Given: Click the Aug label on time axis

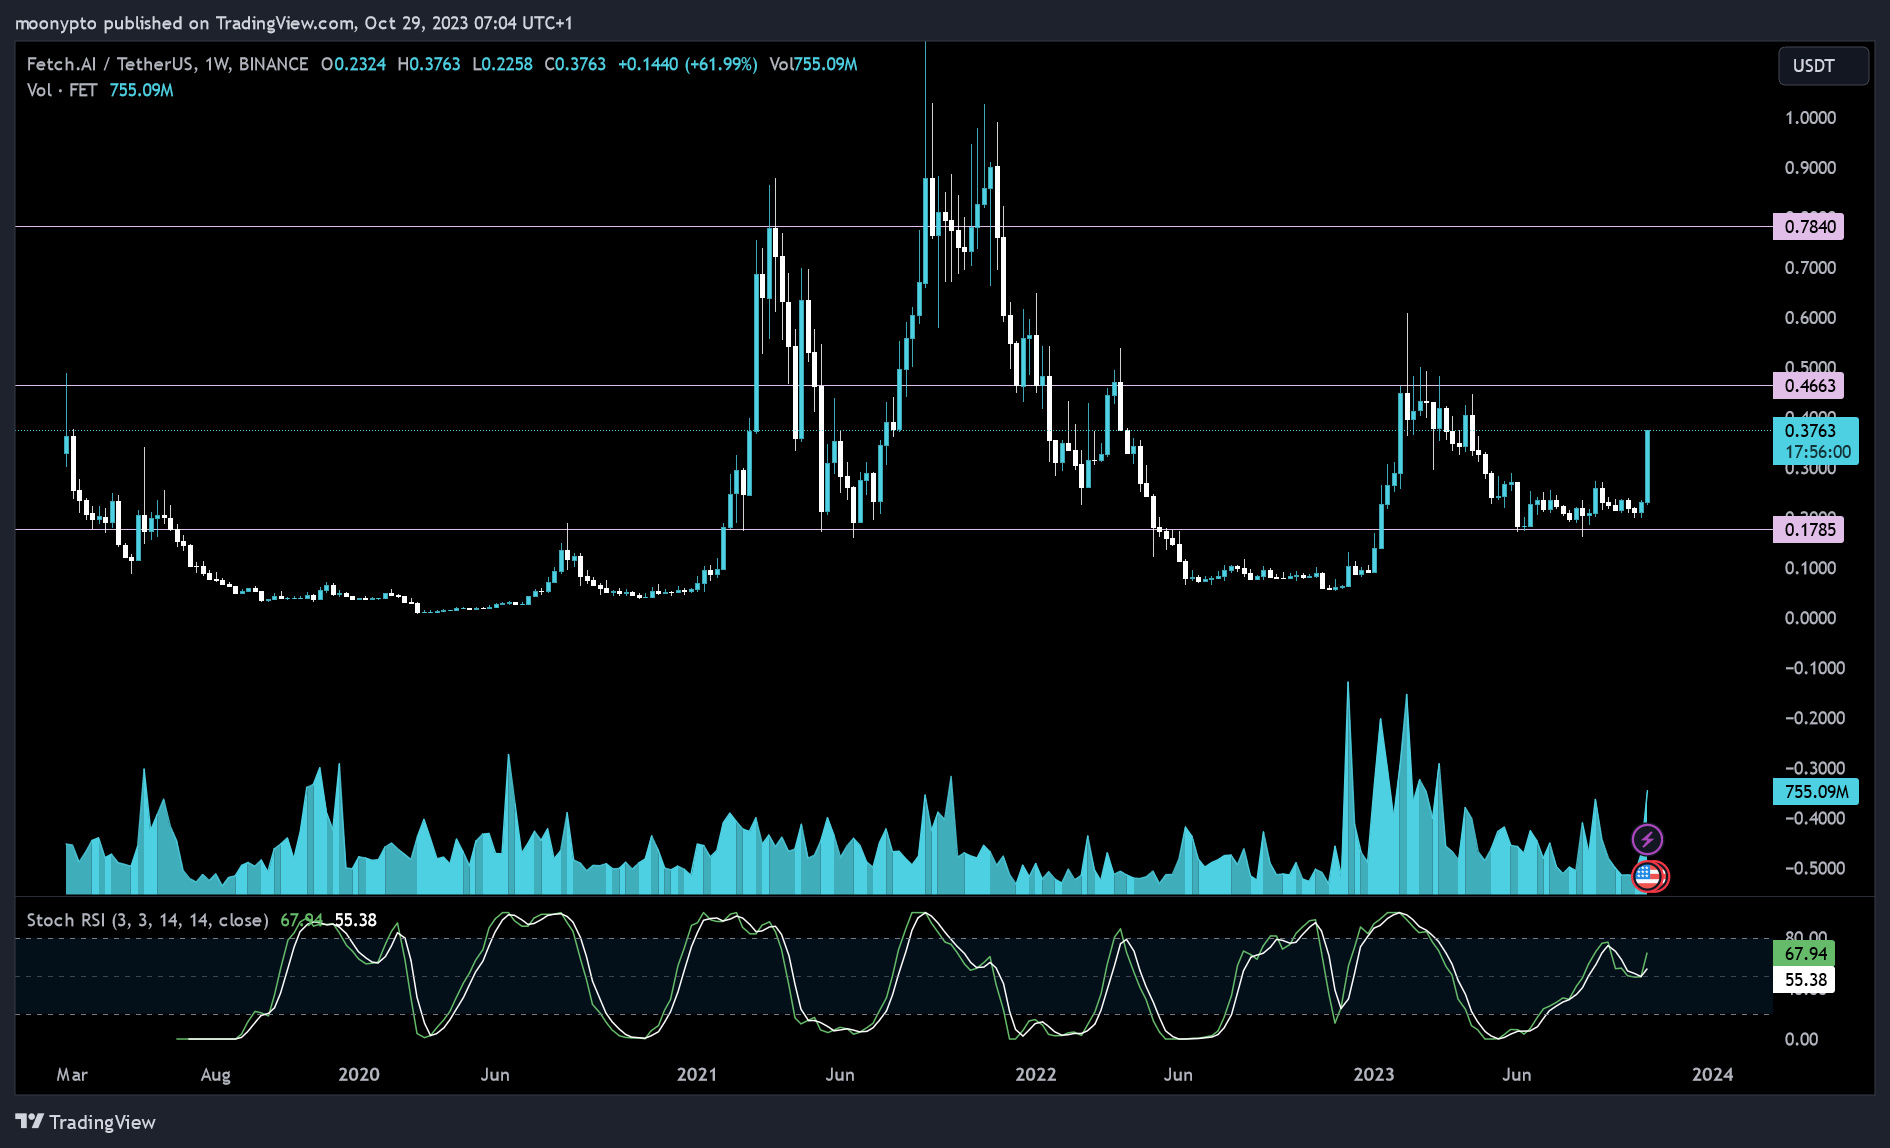Looking at the screenshot, I should coord(216,1074).
